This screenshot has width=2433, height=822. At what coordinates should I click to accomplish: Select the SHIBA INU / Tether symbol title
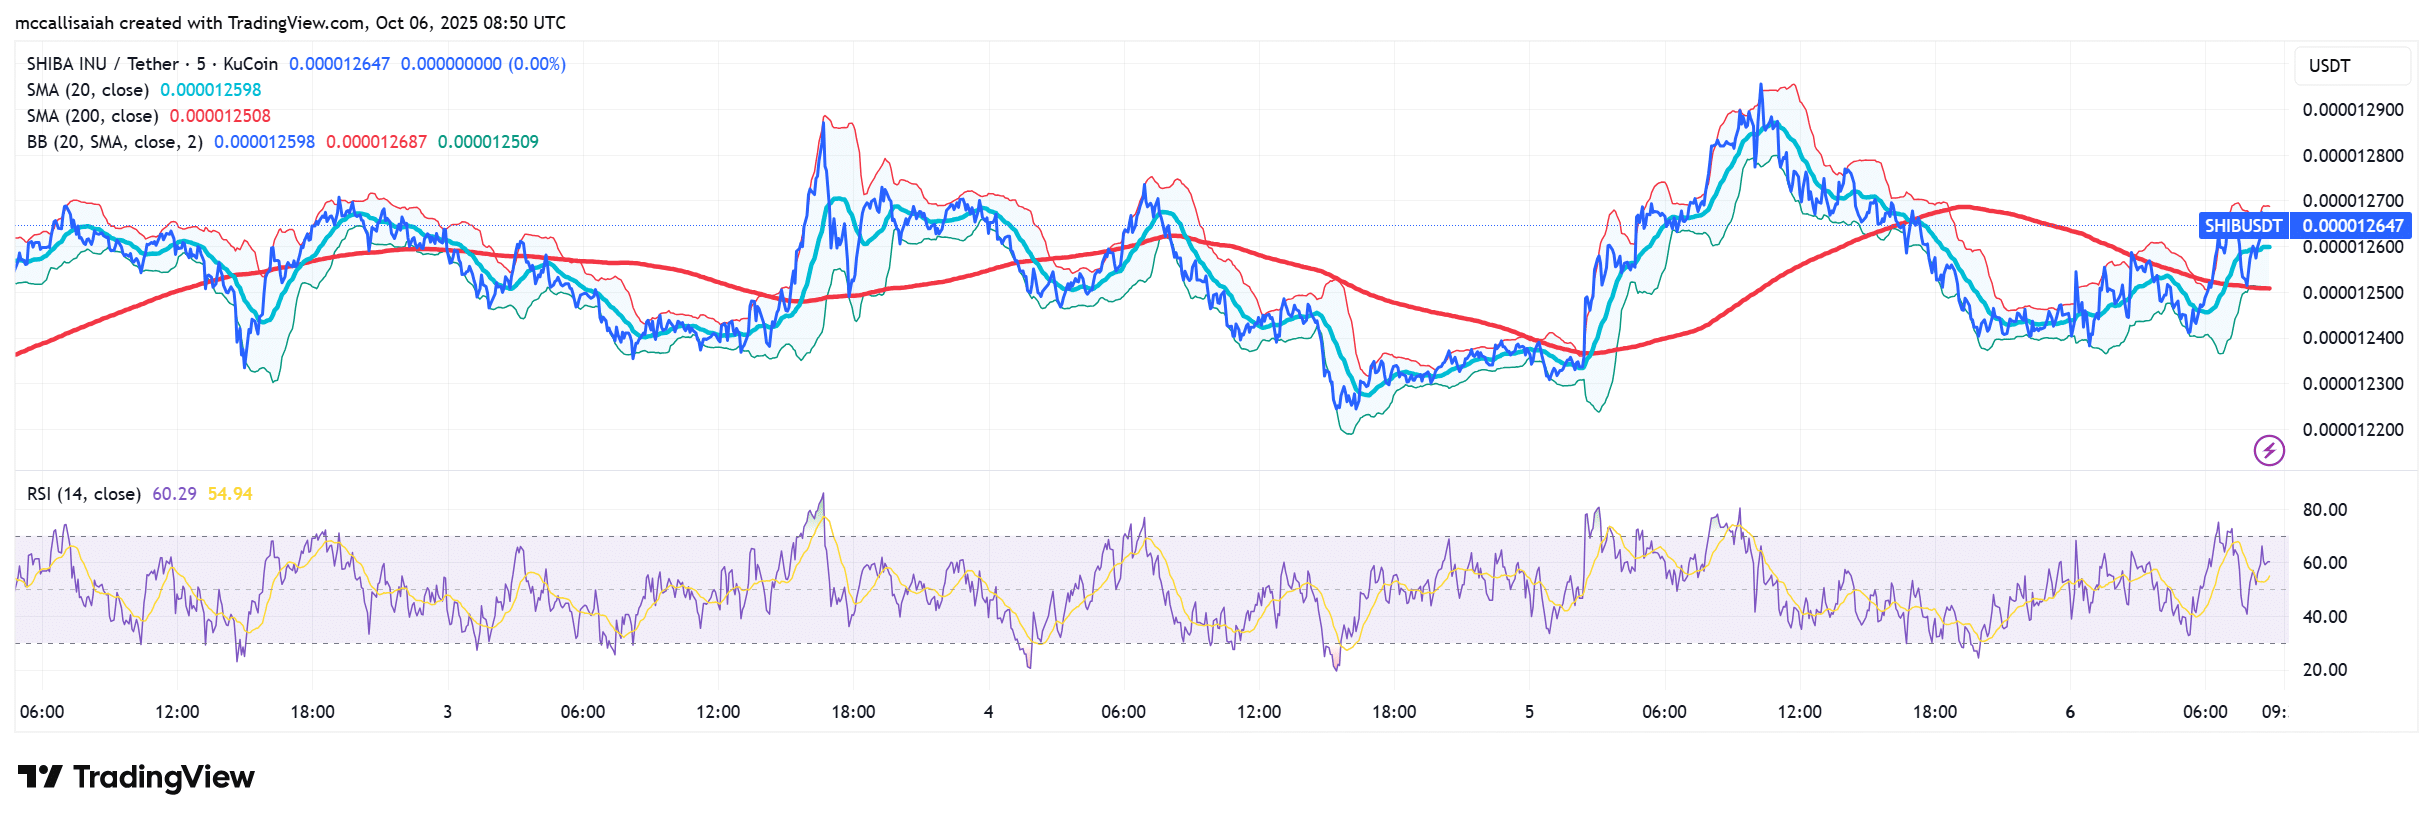[x=152, y=64]
